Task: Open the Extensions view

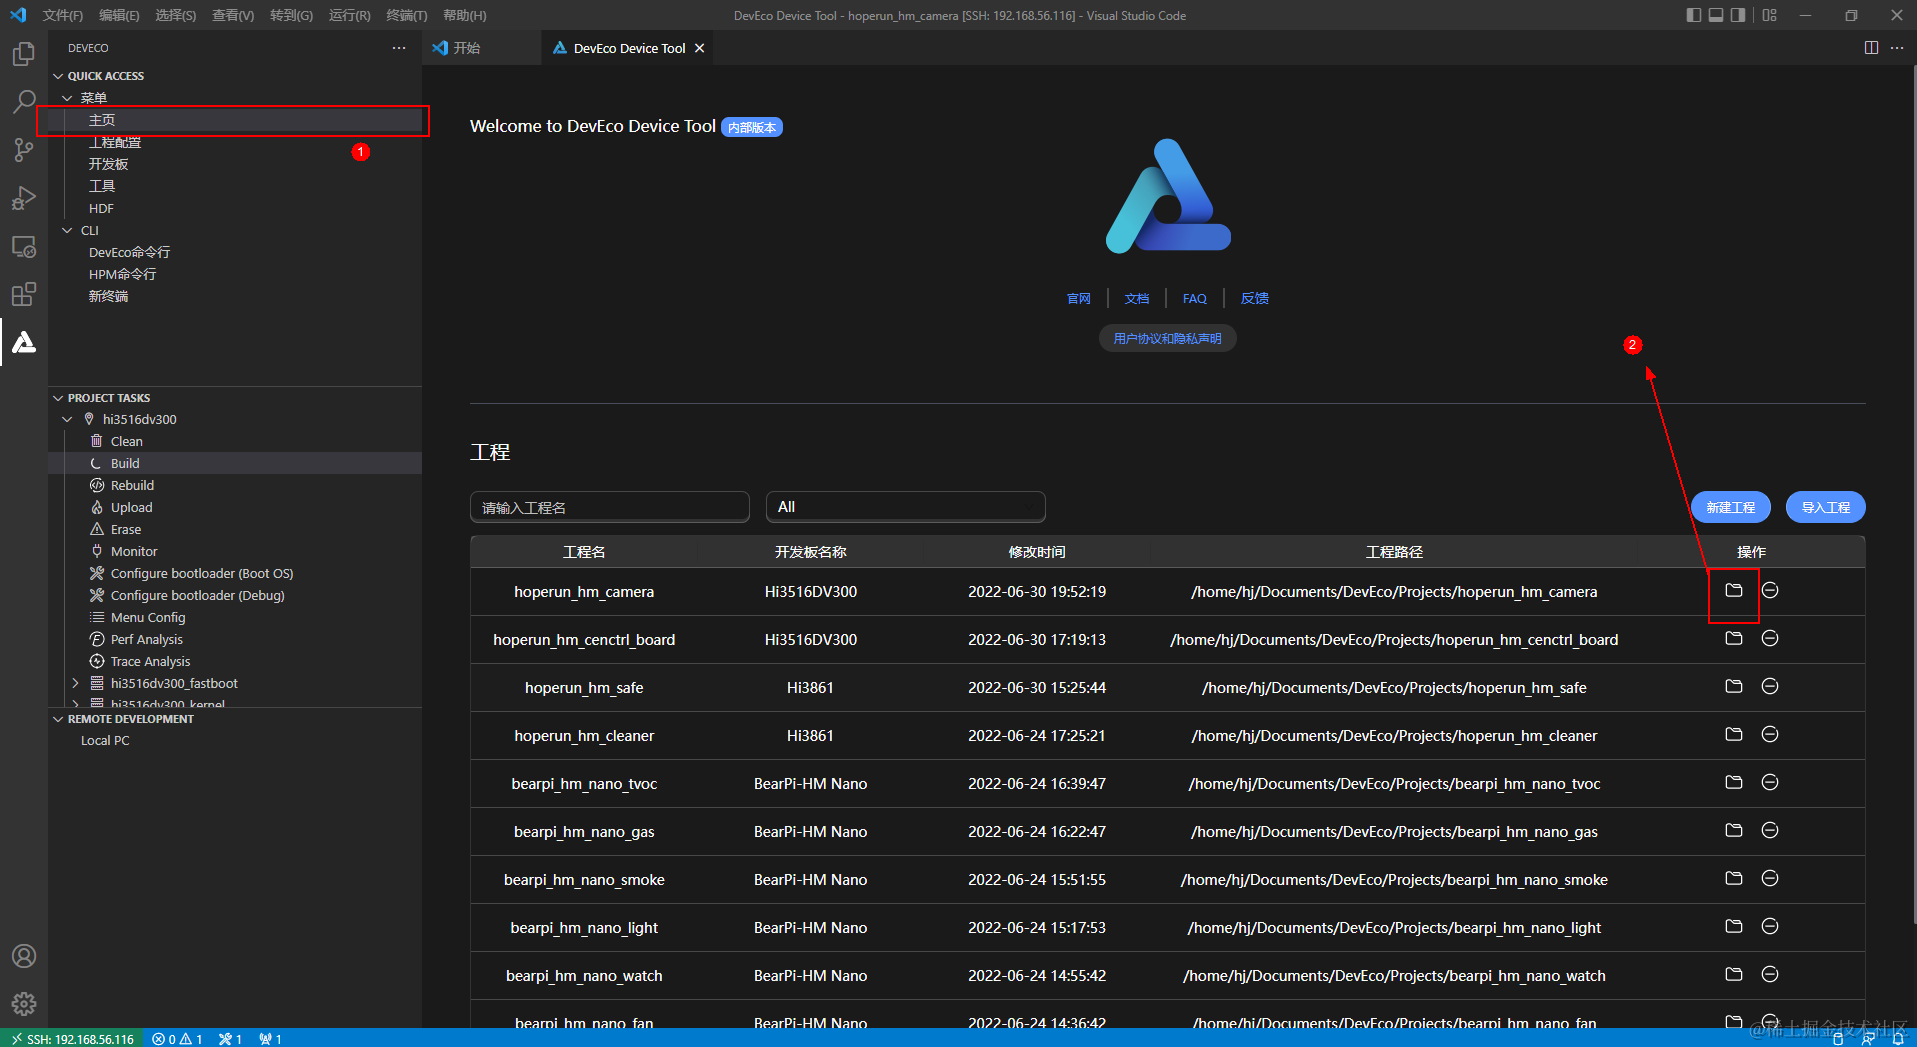Action: click(x=23, y=294)
